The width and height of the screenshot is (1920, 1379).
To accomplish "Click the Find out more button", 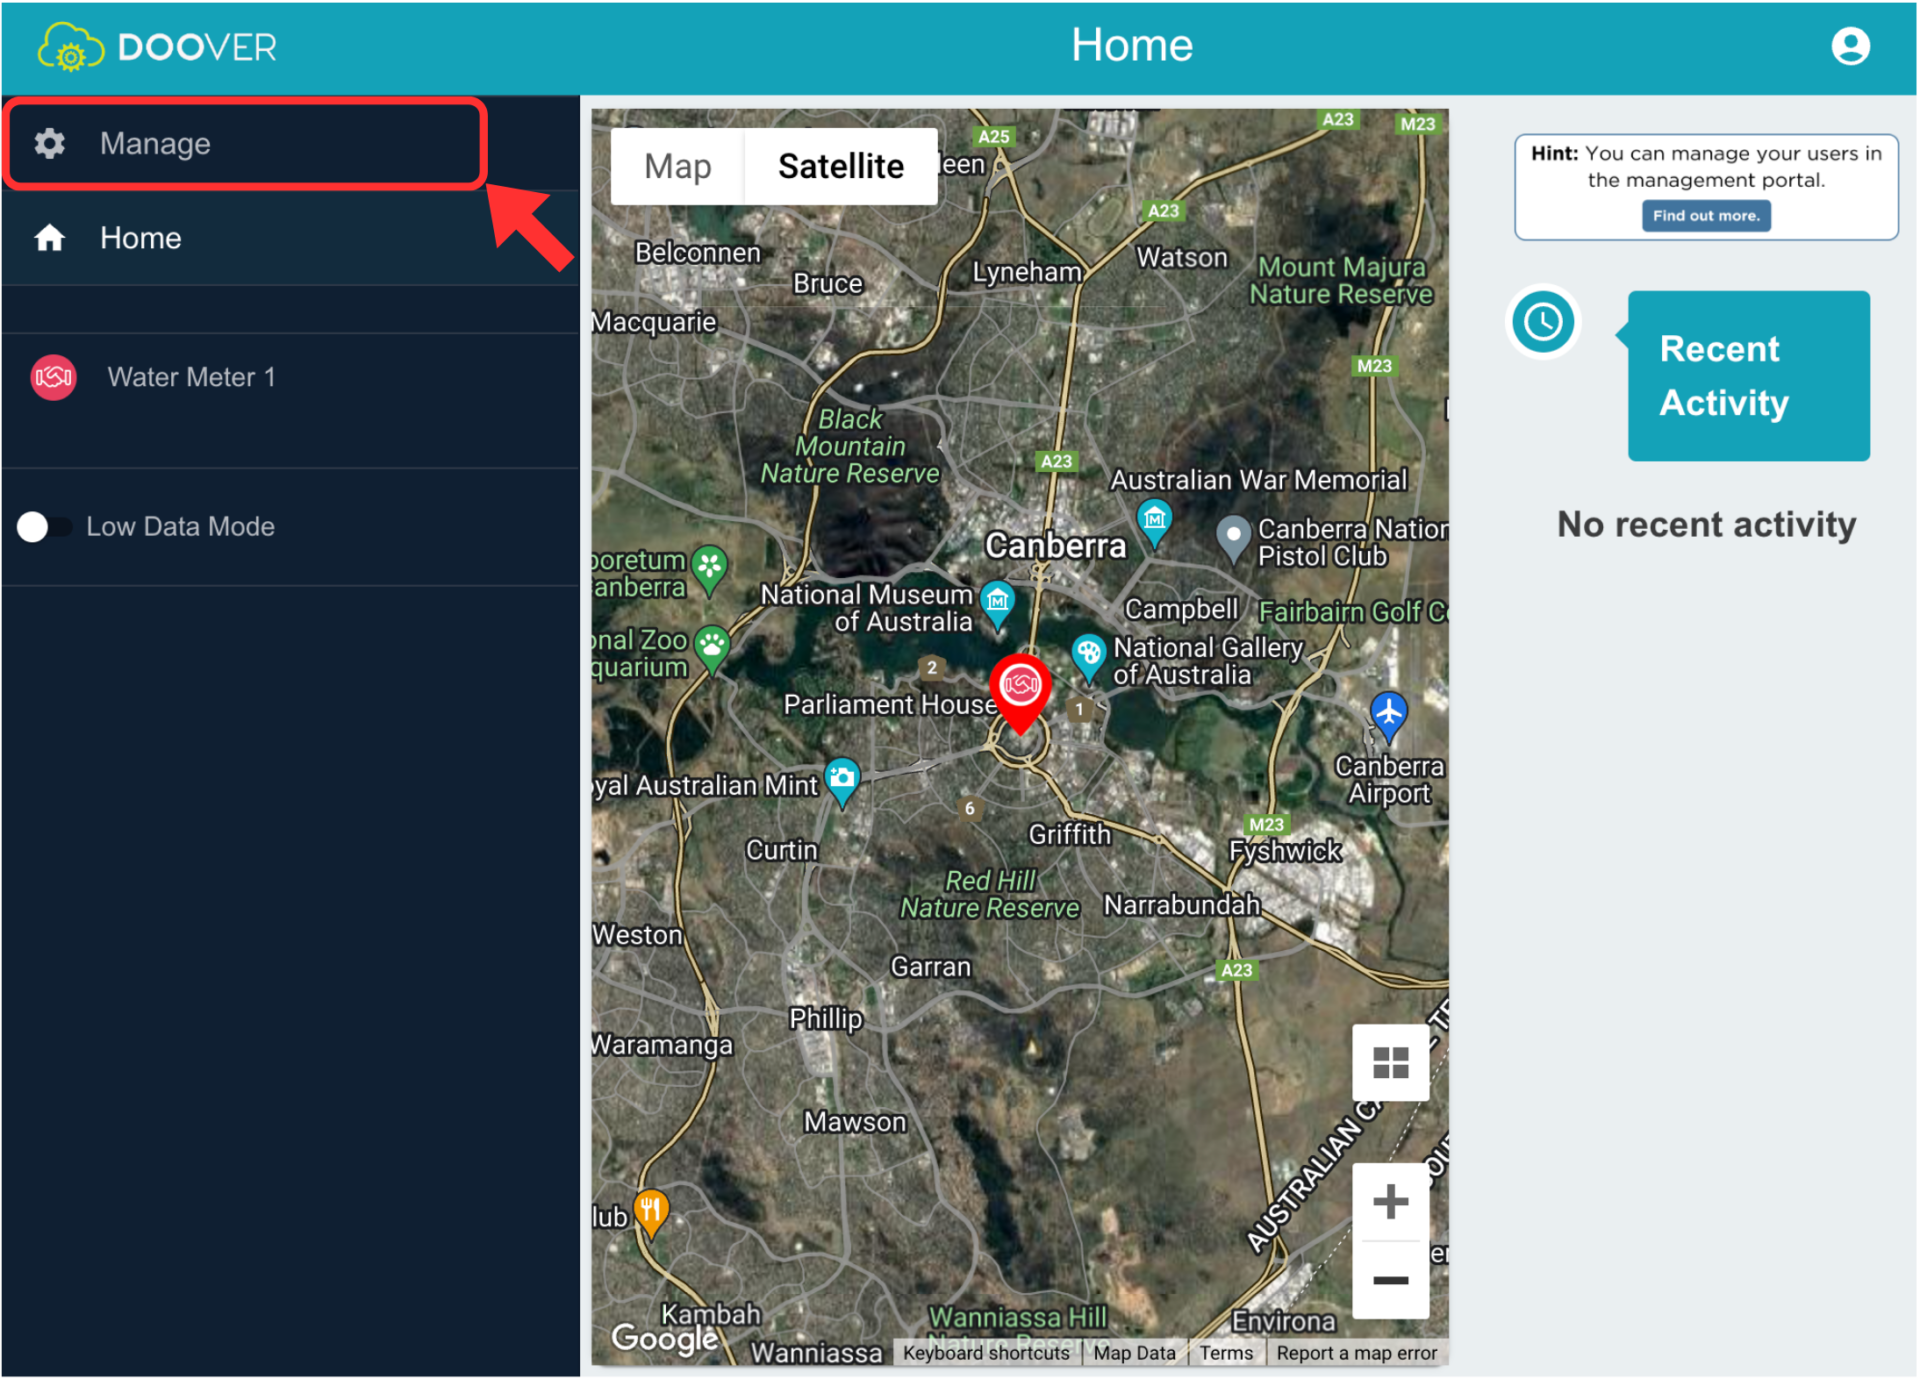I will click(x=1705, y=216).
